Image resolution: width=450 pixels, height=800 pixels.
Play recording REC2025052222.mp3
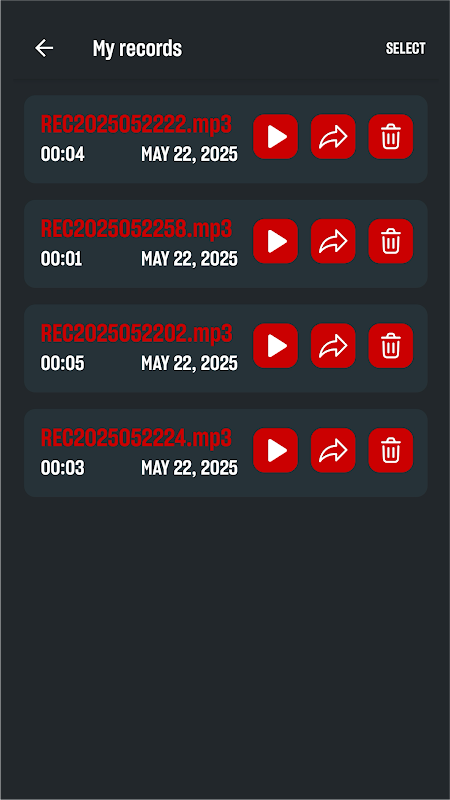tap(276, 137)
